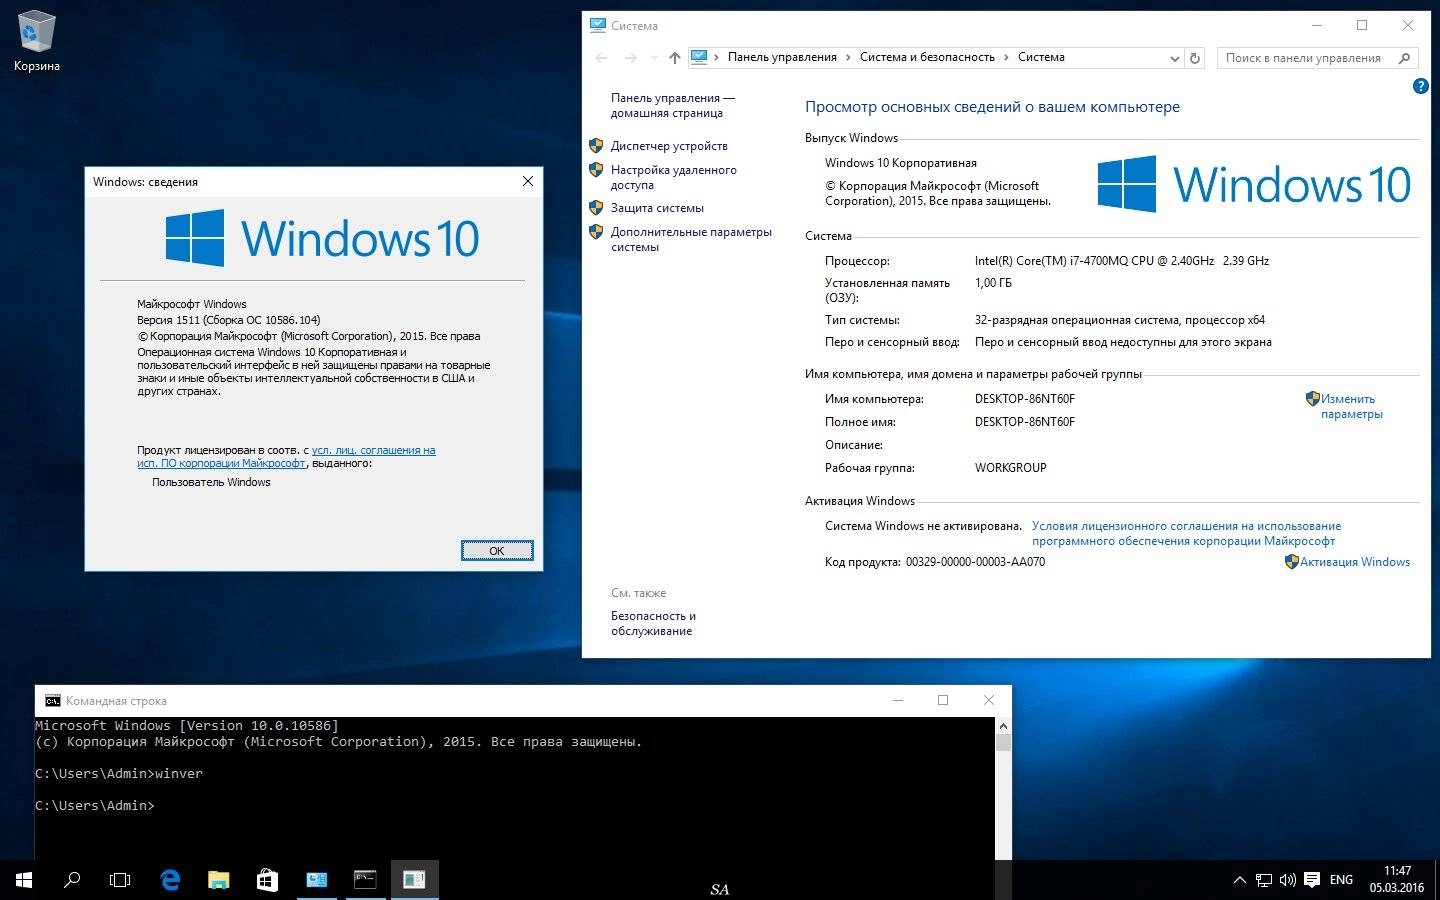The image size is (1440, 900).
Task: Click the product code text '00329-00000-00003-AA070'
Action: (975, 562)
